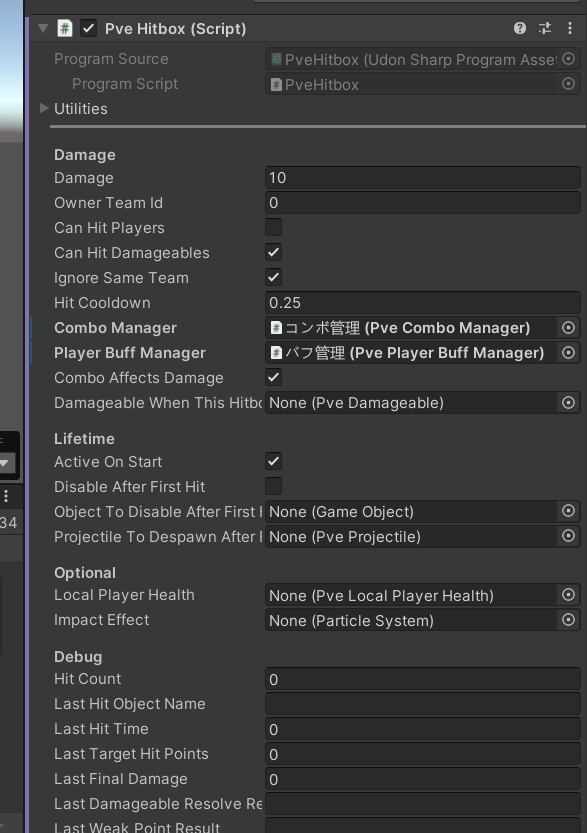Click the vertical dots in left panel
This screenshot has height=833, width=587.
(x=6, y=496)
